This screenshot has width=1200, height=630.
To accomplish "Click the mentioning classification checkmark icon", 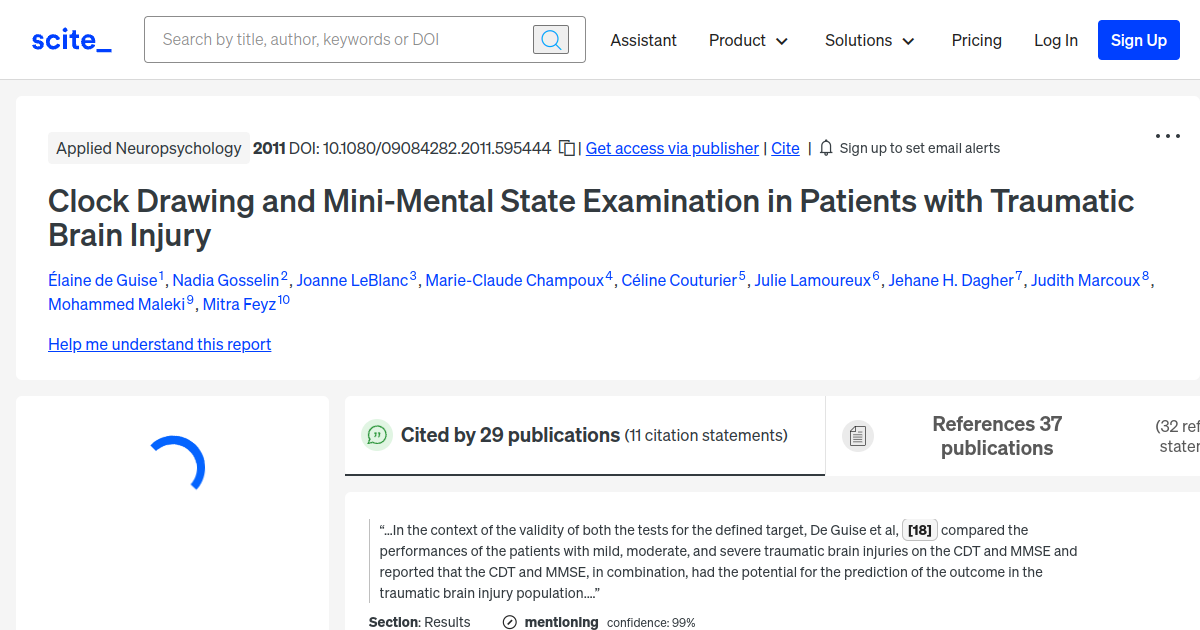I will pos(510,621).
